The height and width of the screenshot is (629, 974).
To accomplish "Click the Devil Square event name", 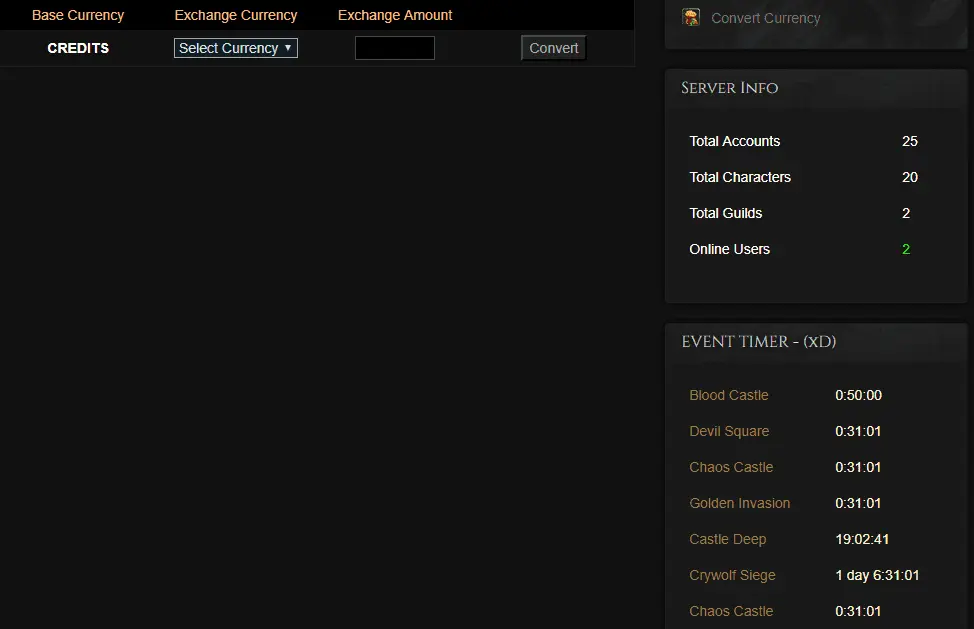I will 729,431.
